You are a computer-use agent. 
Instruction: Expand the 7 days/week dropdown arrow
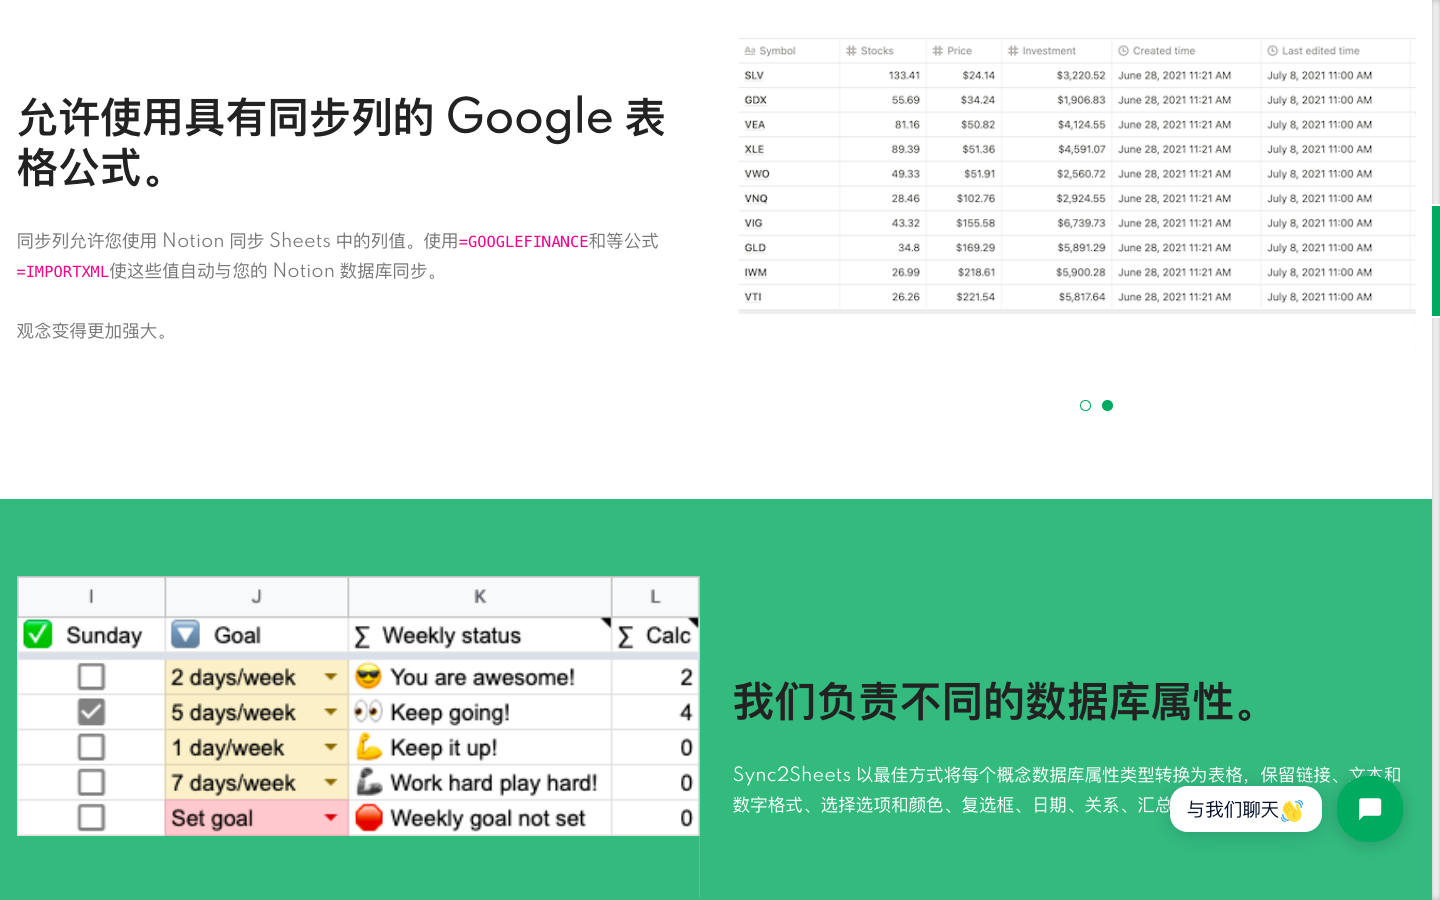(330, 783)
